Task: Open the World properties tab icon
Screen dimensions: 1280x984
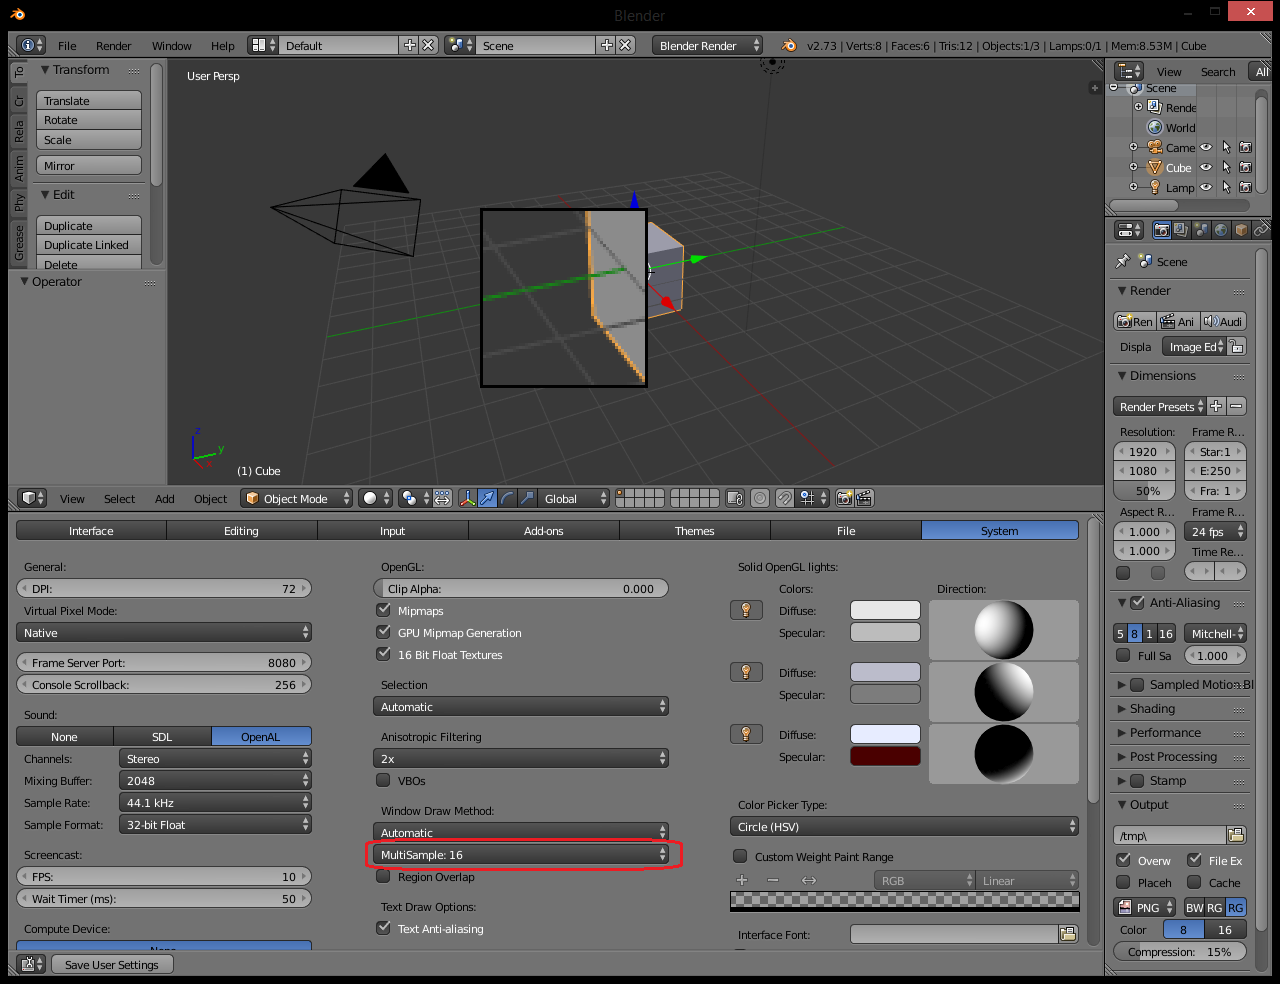Action: click(1221, 230)
